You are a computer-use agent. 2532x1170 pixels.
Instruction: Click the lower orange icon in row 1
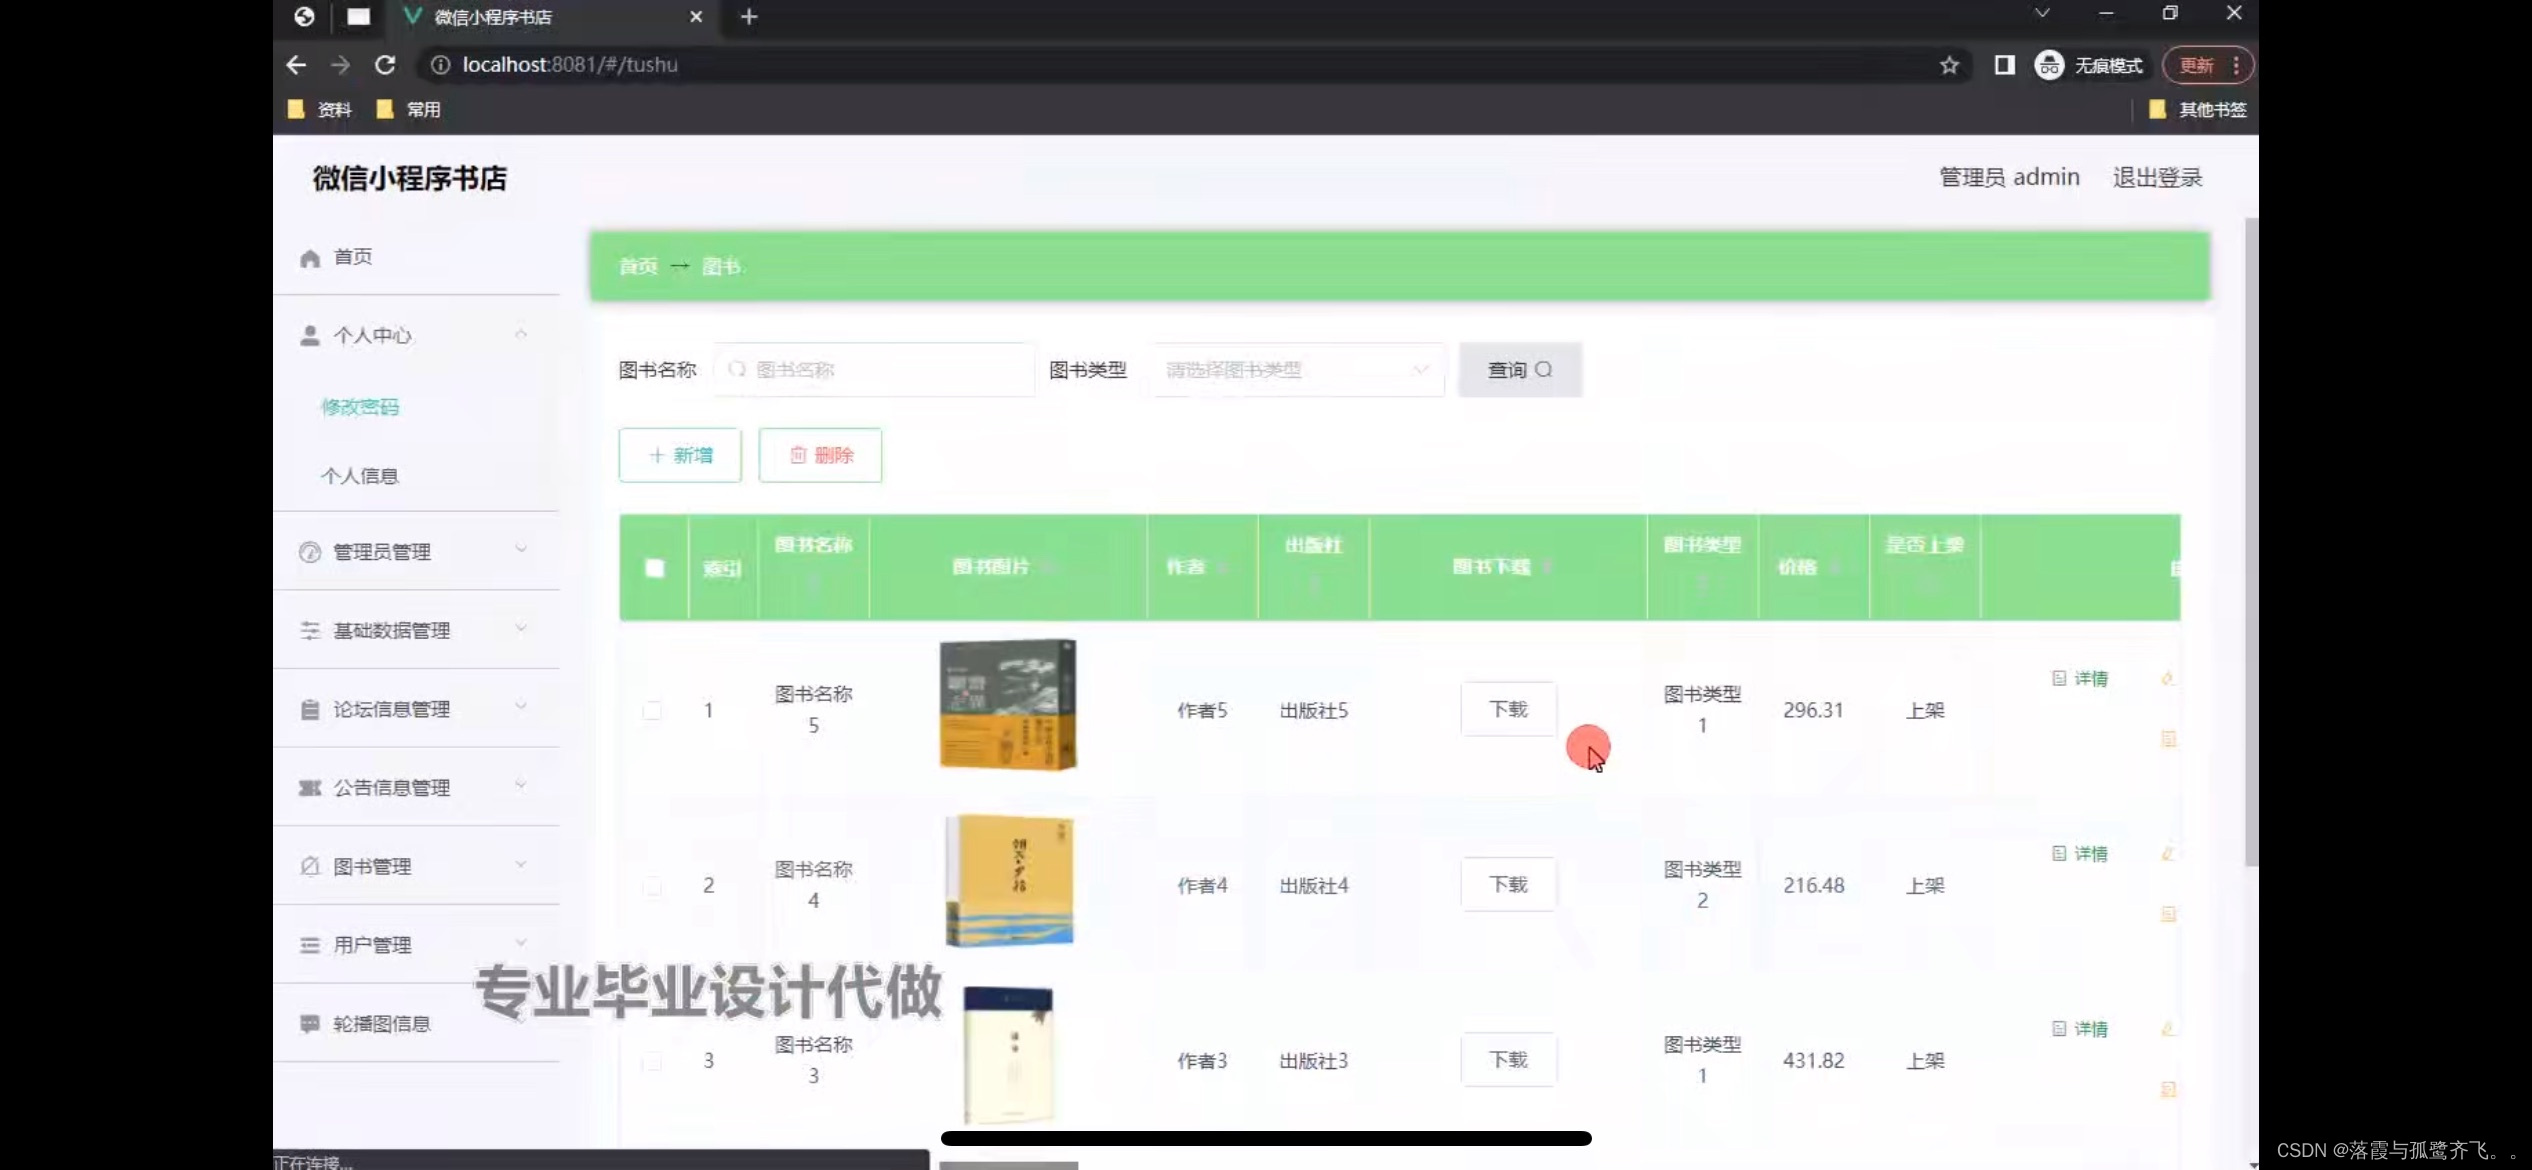coord(2168,739)
